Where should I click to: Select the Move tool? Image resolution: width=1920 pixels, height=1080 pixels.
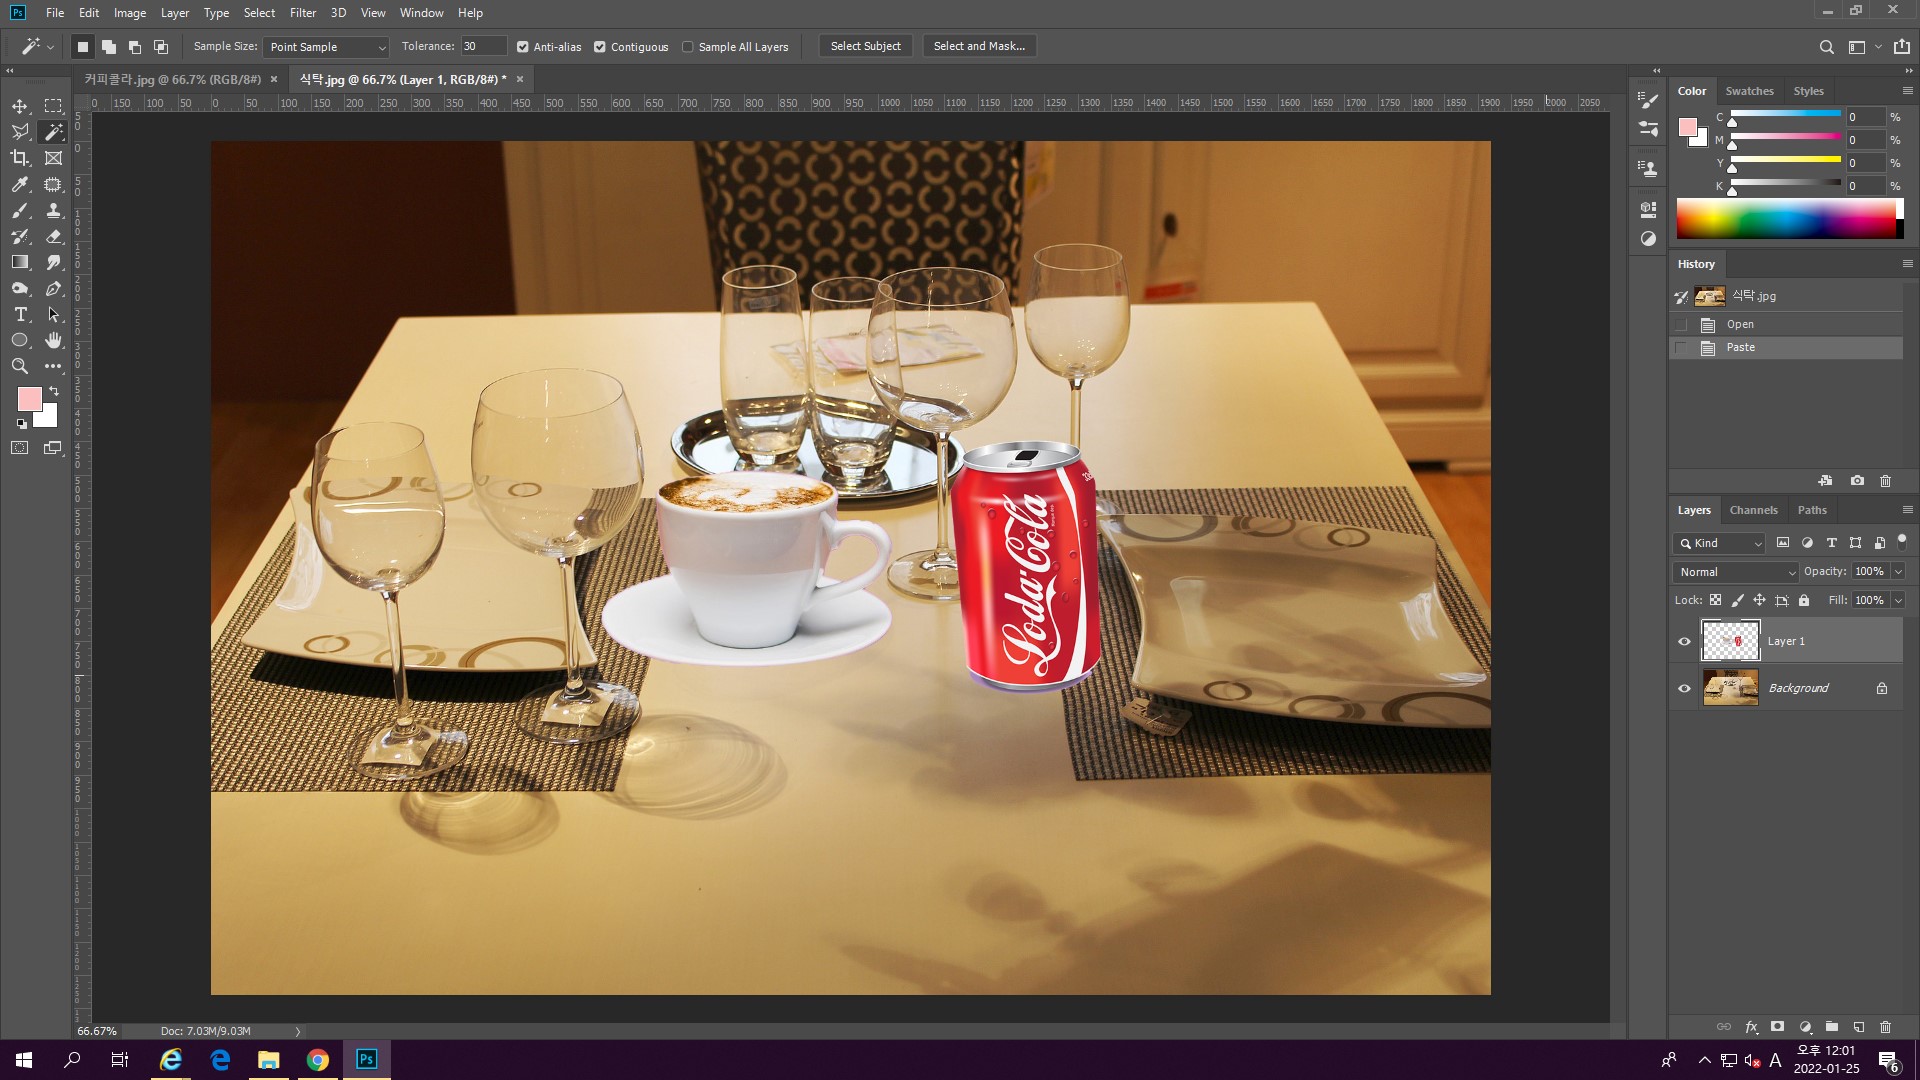[x=20, y=106]
